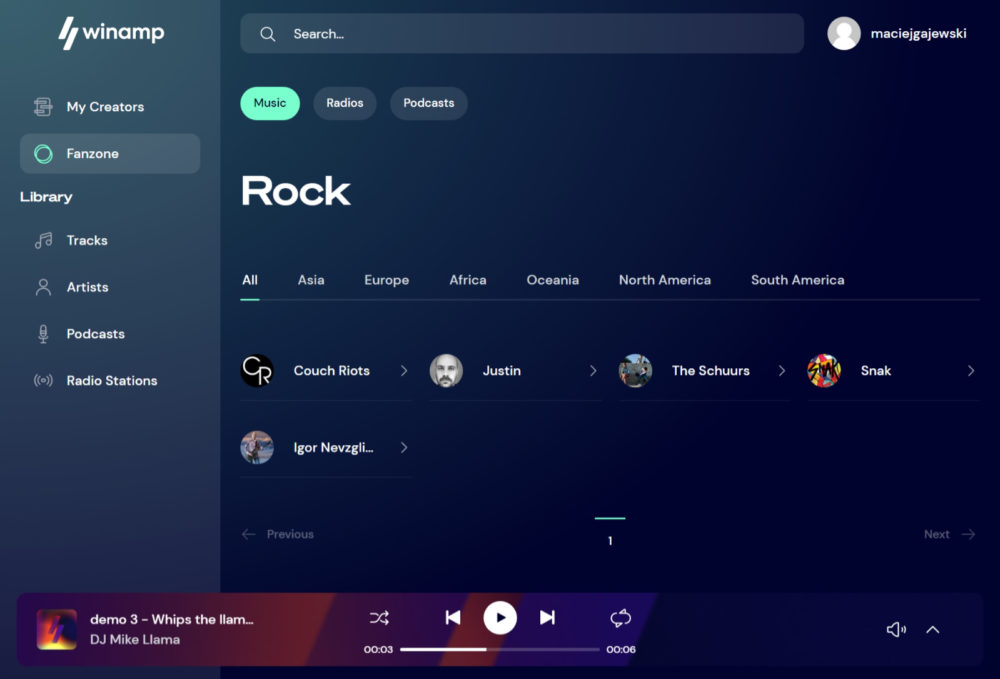The width and height of the screenshot is (1000, 679).
Task: Expand the Igor Nevzgli... chevron
Action: click(404, 448)
